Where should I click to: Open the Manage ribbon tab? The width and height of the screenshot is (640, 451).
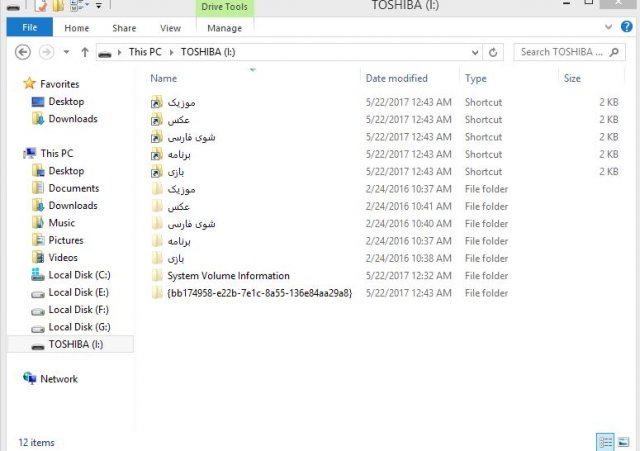pyautogui.click(x=224, y=28)
